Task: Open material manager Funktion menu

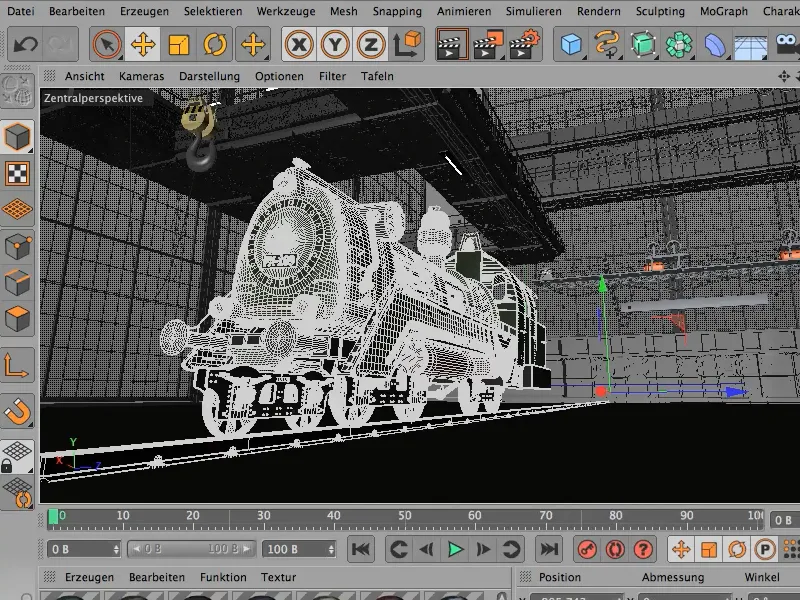Action: point(223,578)
